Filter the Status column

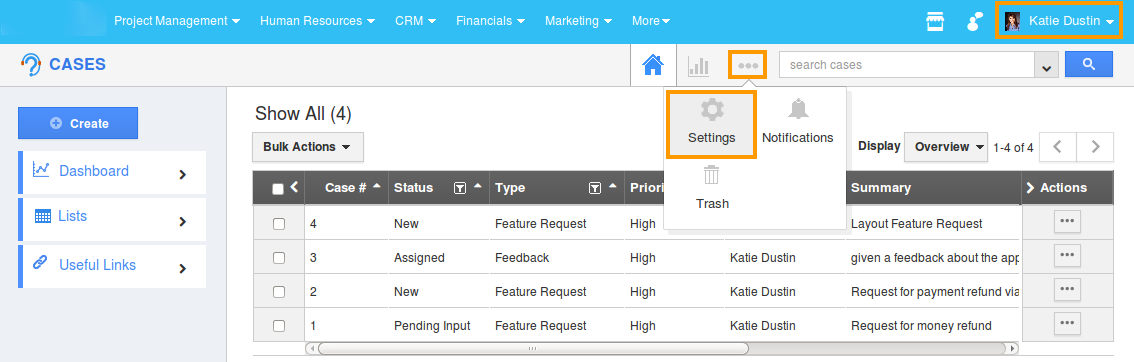pyautogui.click(x=459, y=188)
